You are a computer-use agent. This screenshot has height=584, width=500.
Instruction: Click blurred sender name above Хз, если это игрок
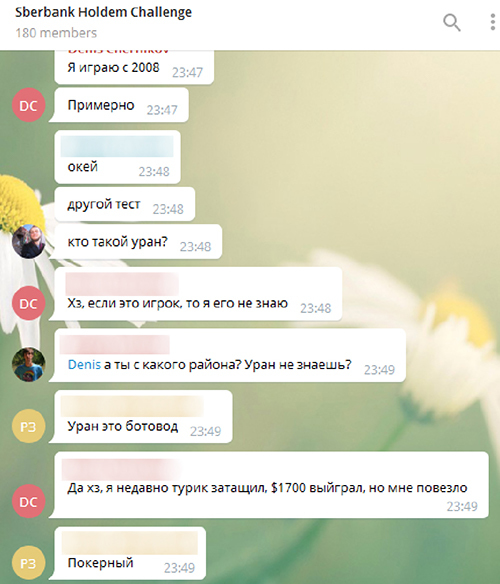[x=122, y=284]
